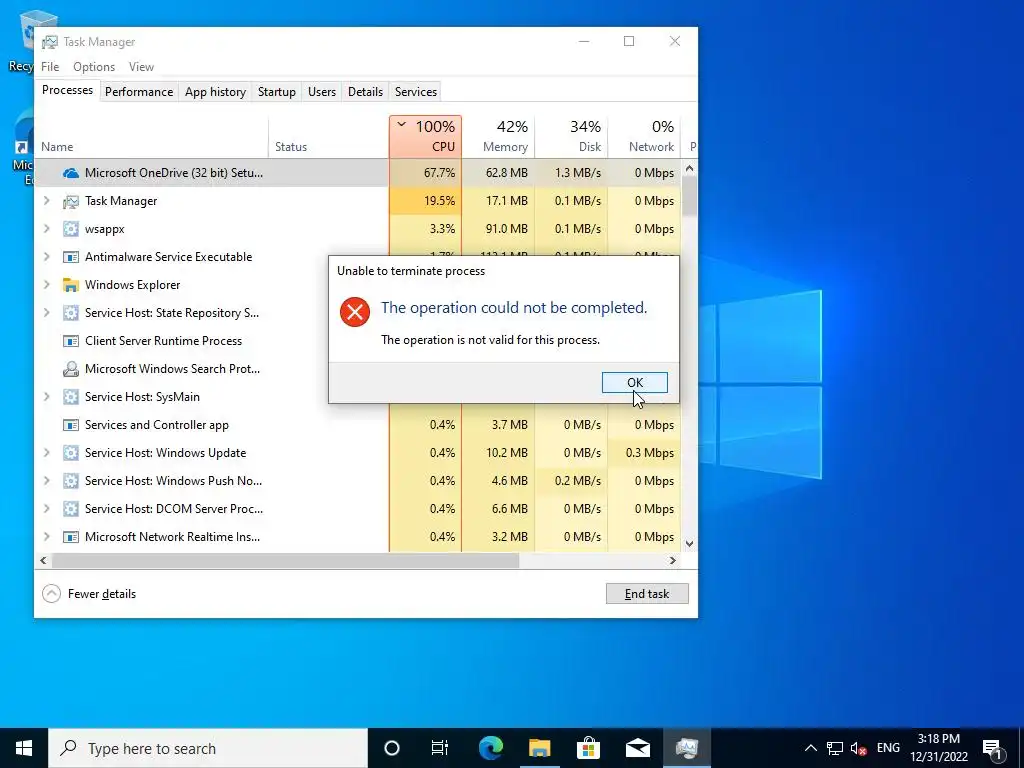1024x768 pixels.
Task: Expand Antimalware Service Executable row
Action: (46, 257)
